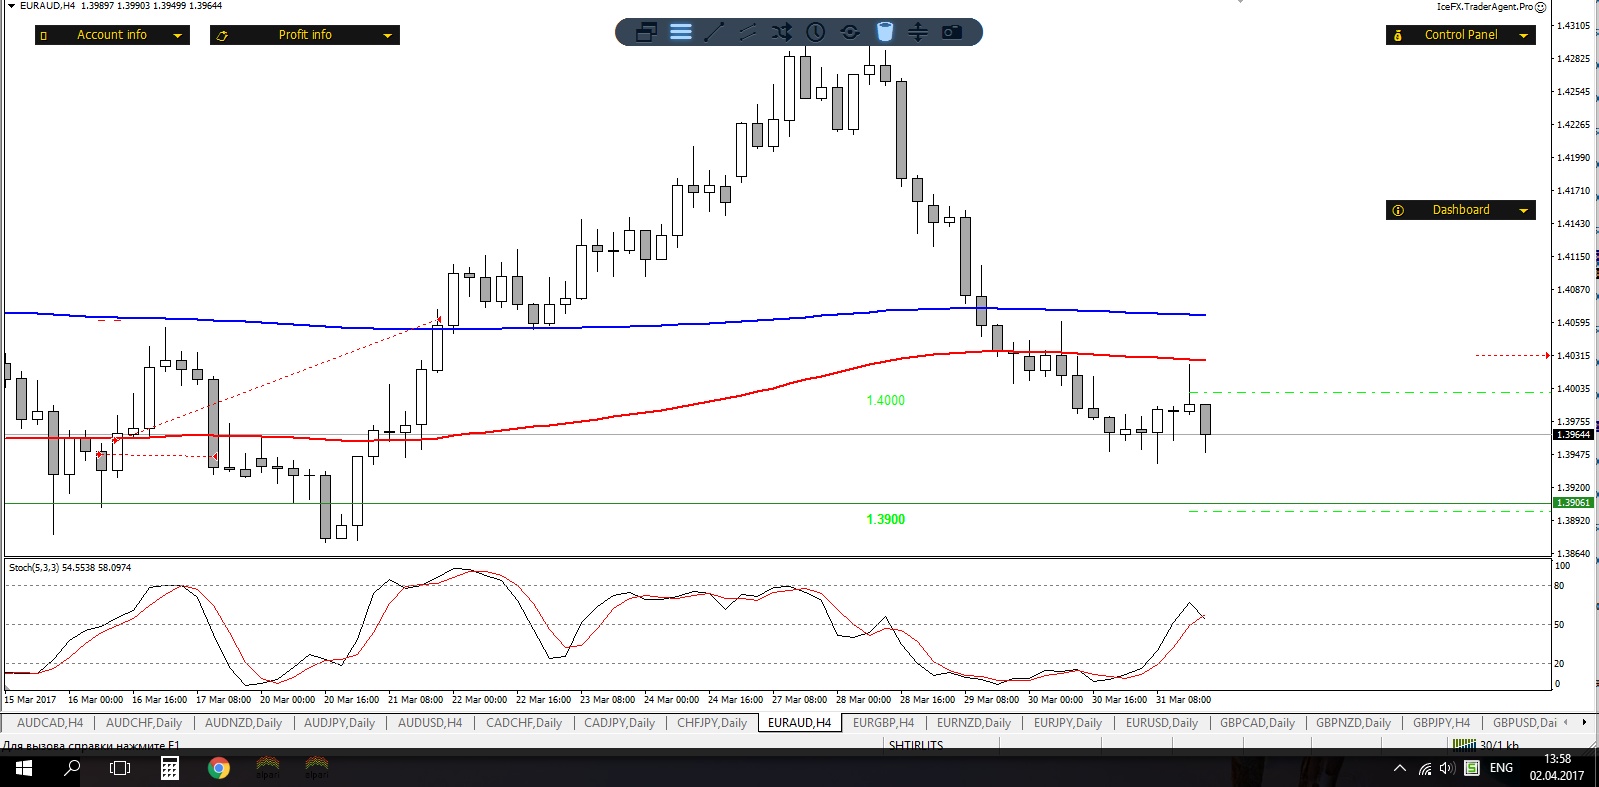Select the trend line drawing tool

(x=714, y=32)
